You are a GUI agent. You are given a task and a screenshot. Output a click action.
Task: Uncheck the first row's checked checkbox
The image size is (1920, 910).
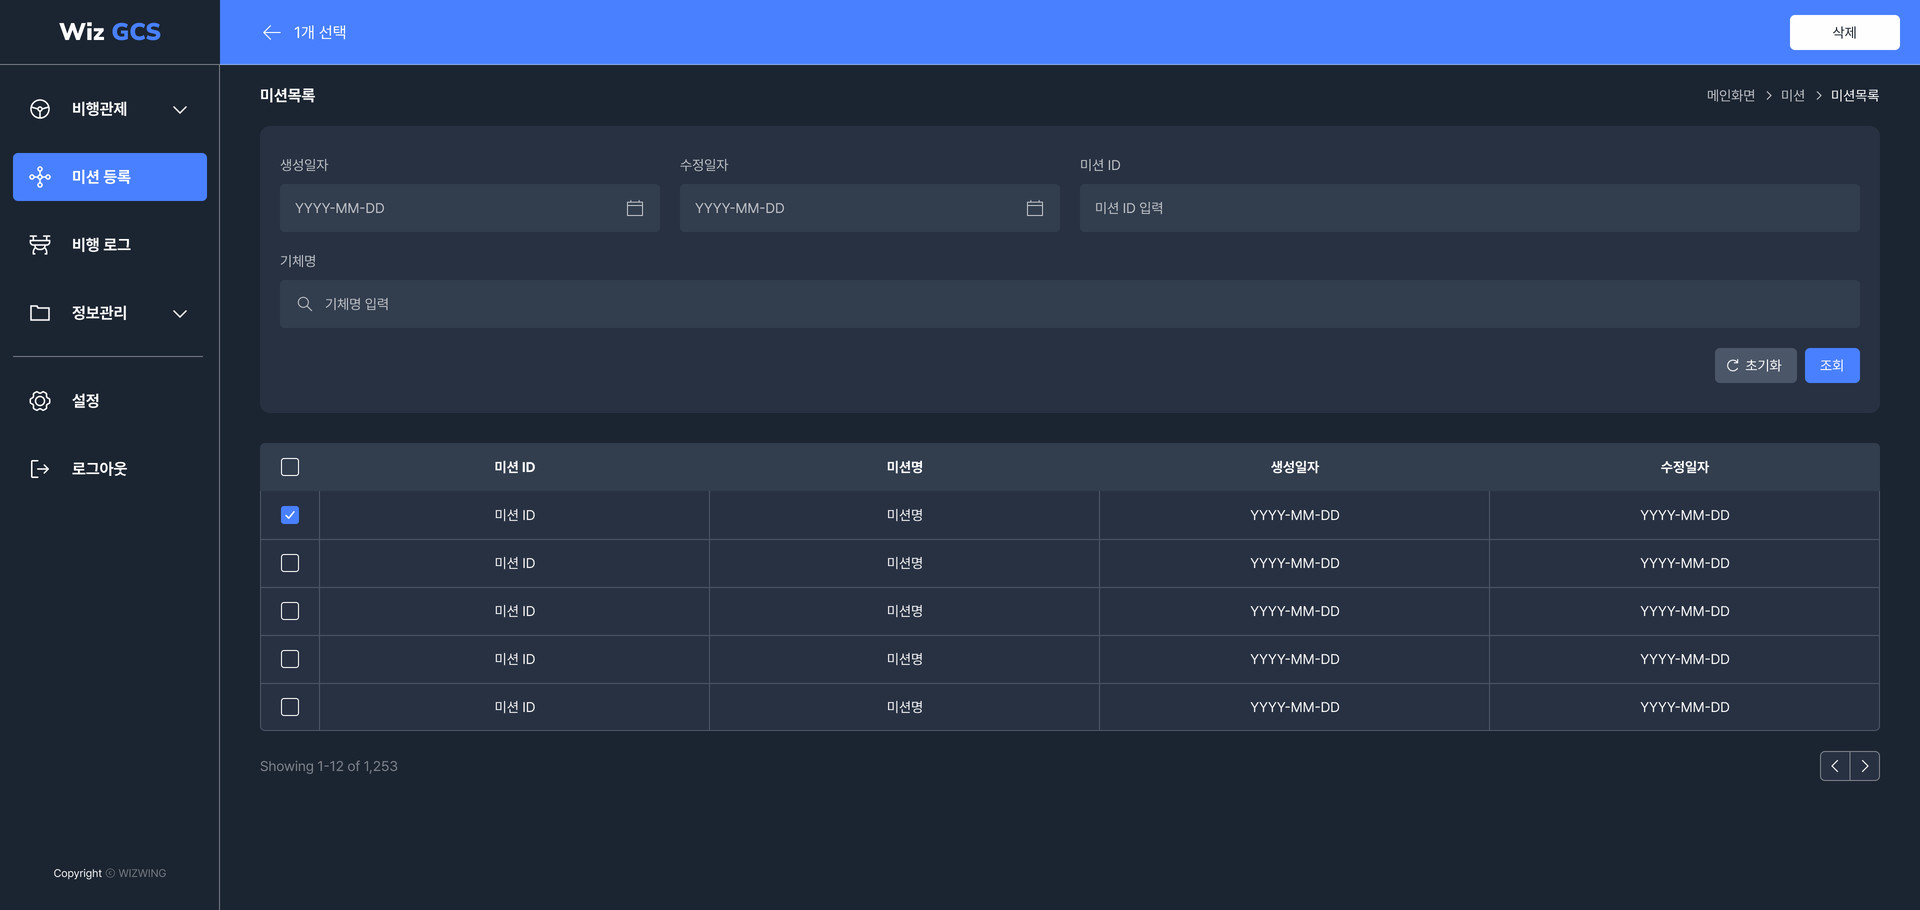[x=290, y=515]
